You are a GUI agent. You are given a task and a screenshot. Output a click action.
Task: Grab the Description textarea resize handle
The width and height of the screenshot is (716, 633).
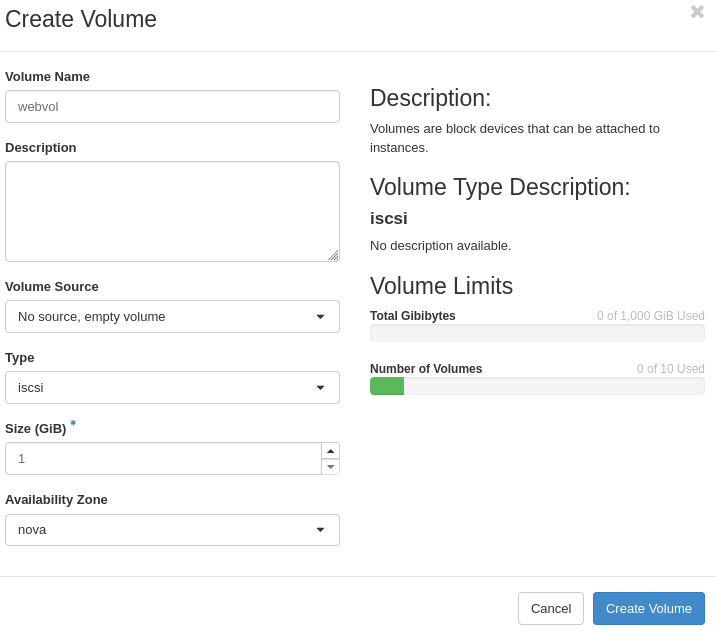pos(334,256)
